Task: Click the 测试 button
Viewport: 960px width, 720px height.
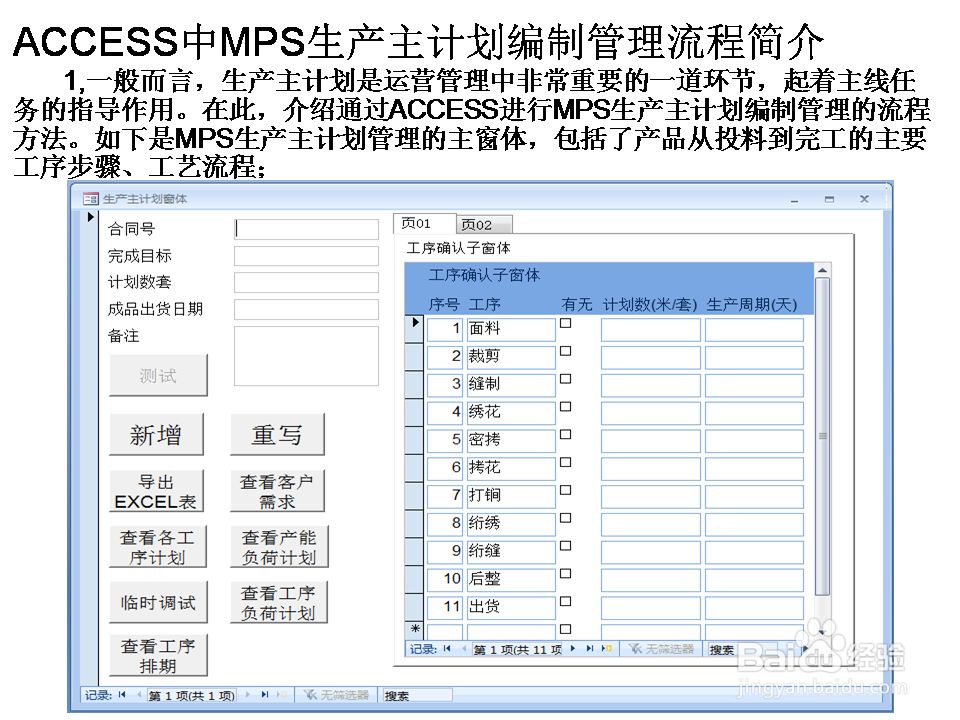Action: click(158, 375)
